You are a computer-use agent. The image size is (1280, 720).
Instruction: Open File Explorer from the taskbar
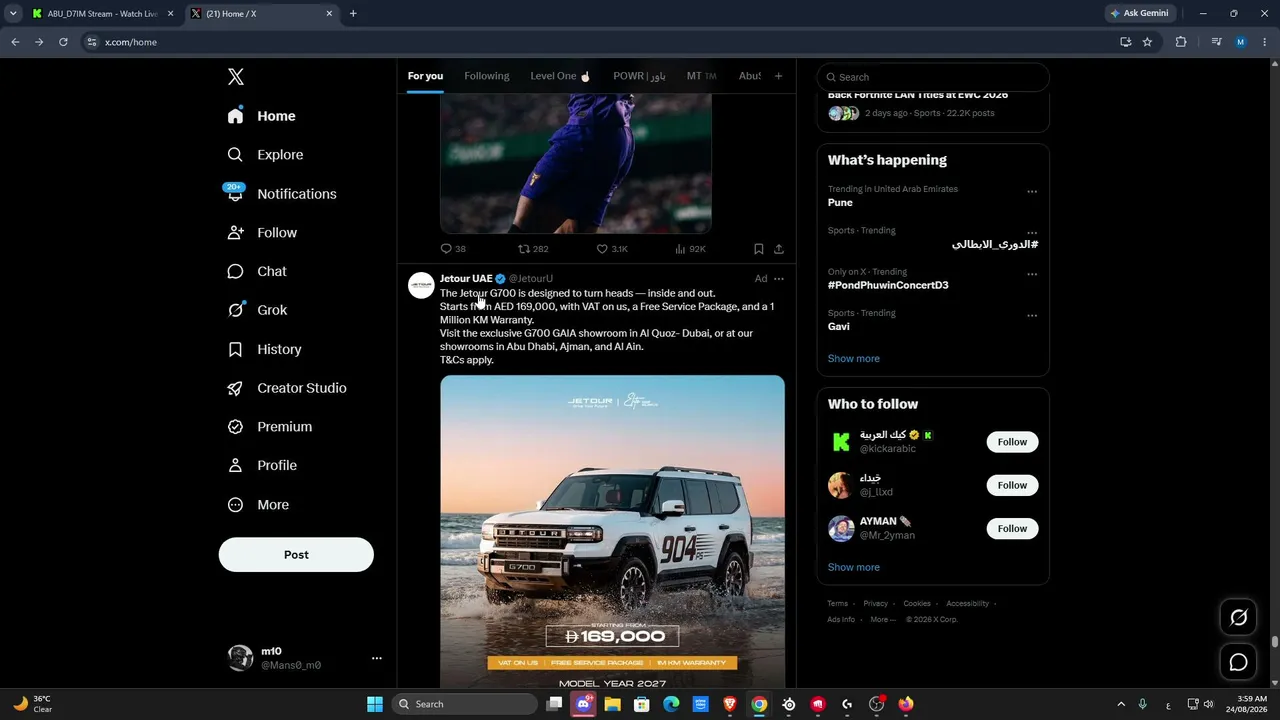click(612, 704)
